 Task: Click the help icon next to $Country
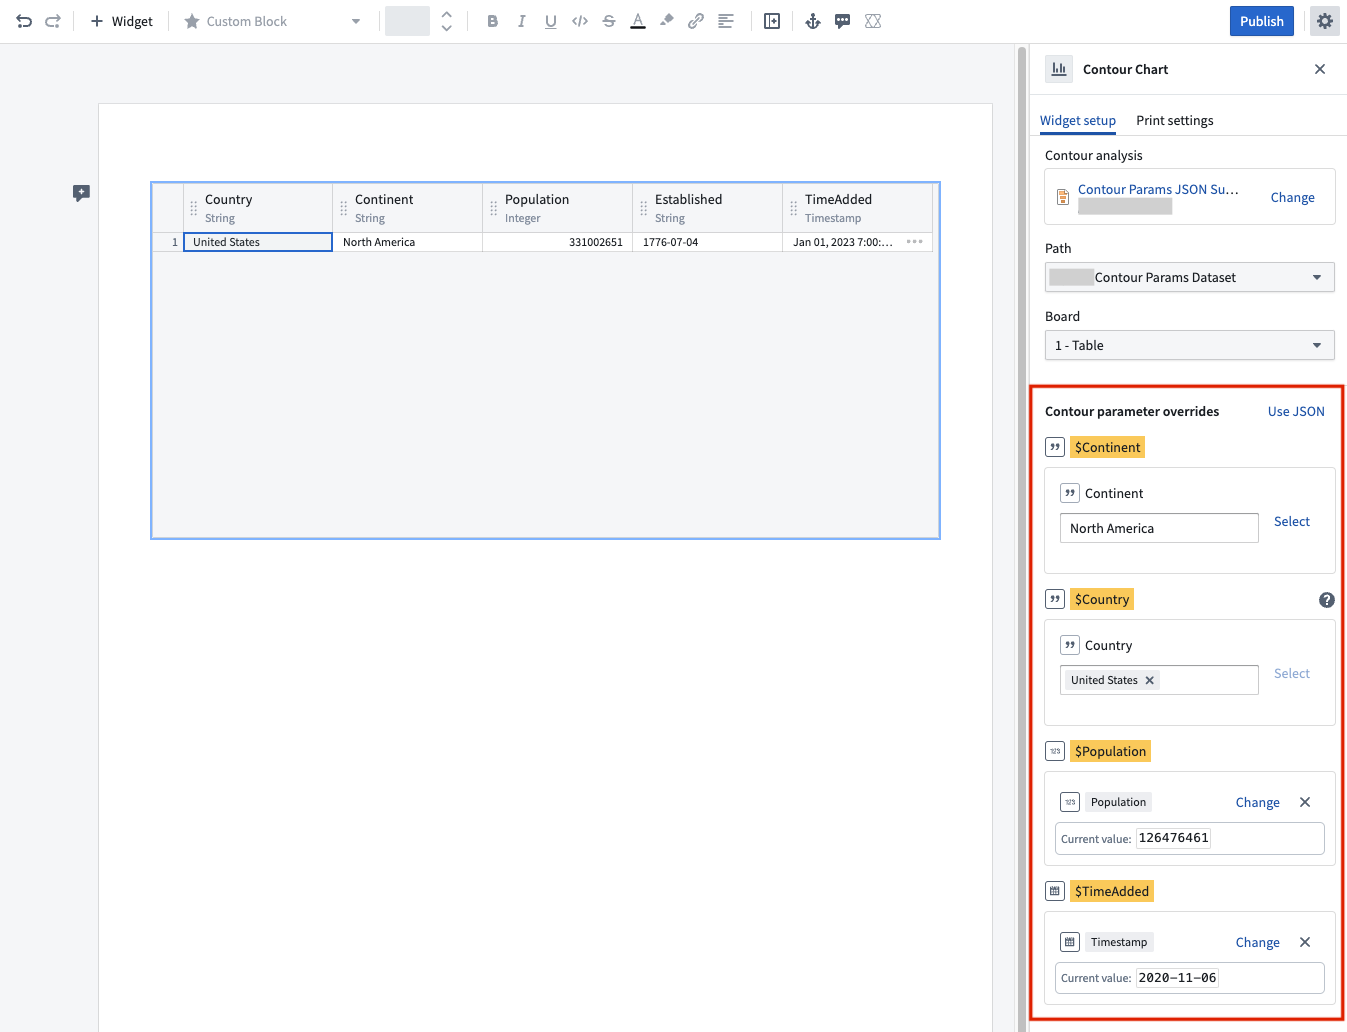tap(1327, 600)
